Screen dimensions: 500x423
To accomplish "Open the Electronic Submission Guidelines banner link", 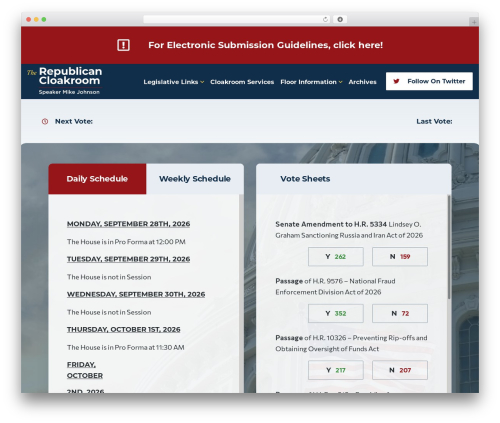I will click(x=265, y=45).
